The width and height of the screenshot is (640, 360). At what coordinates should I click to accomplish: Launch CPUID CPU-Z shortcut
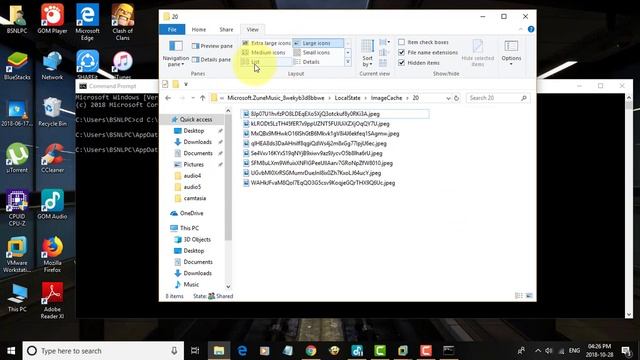[x=17, y=208]
